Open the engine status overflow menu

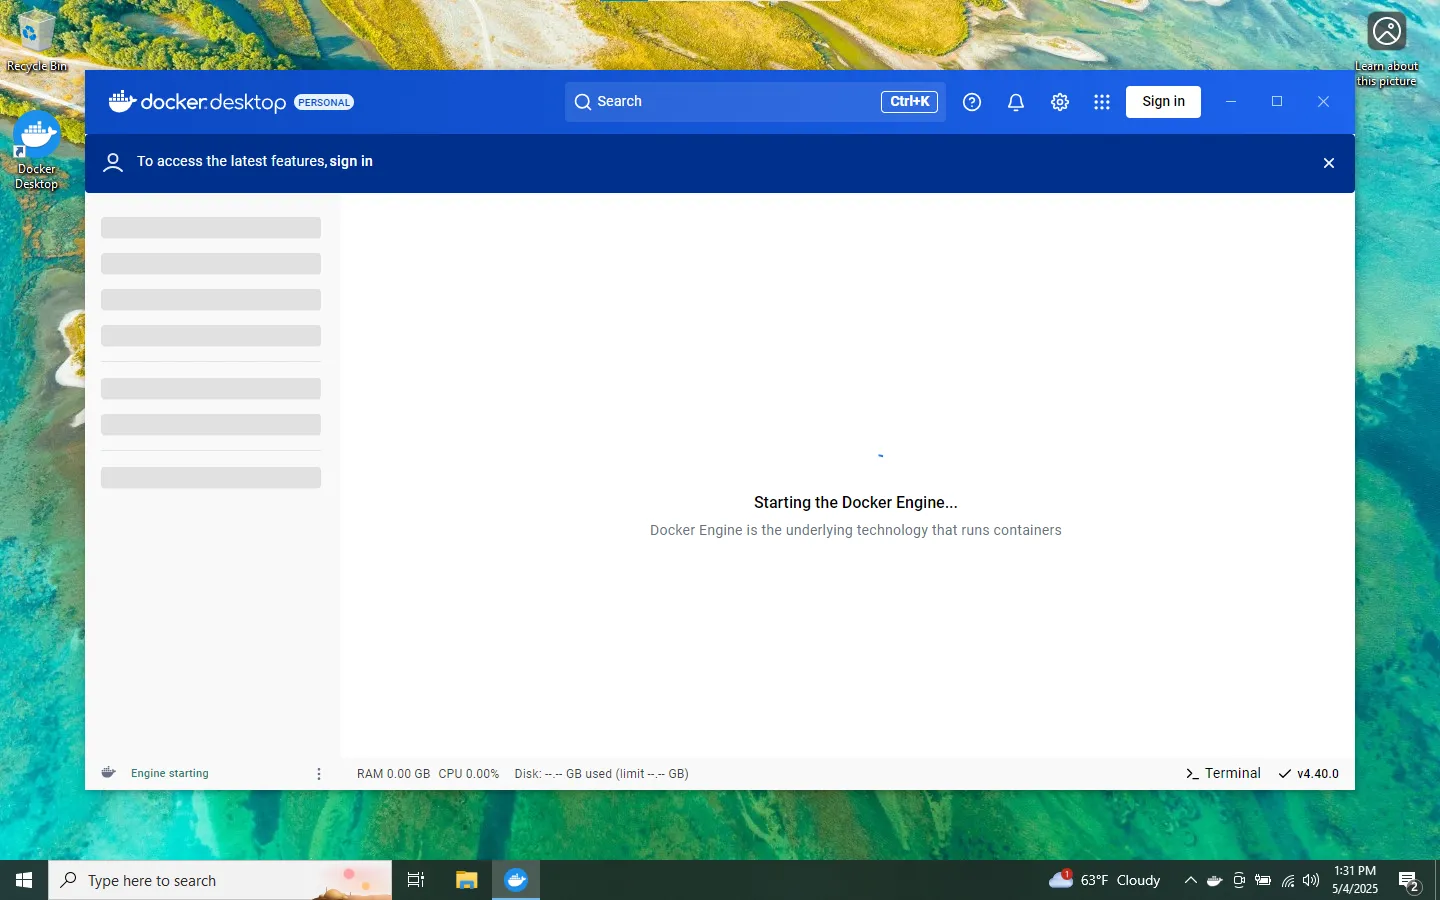click(318, 773)
